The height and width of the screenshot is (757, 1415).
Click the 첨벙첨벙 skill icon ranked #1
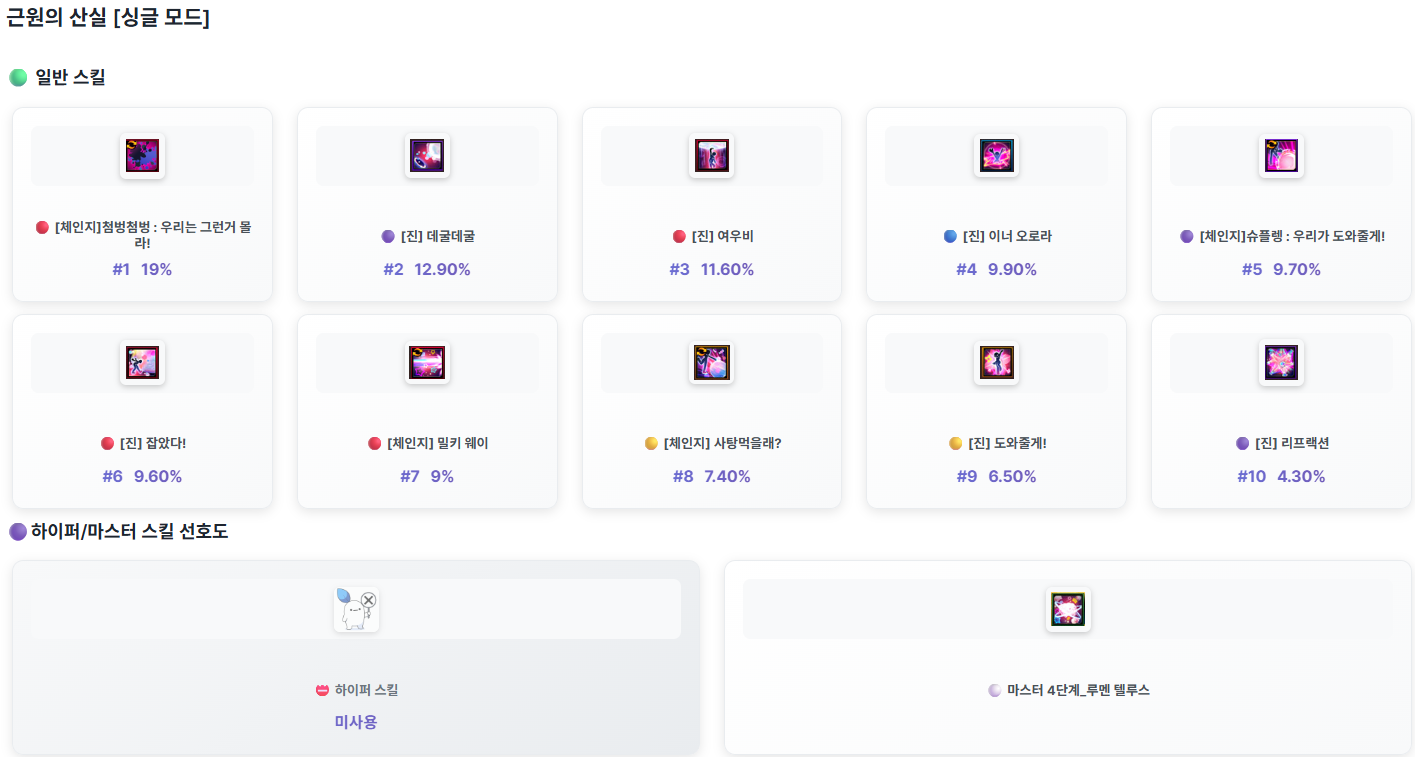[x=143, y=156]
